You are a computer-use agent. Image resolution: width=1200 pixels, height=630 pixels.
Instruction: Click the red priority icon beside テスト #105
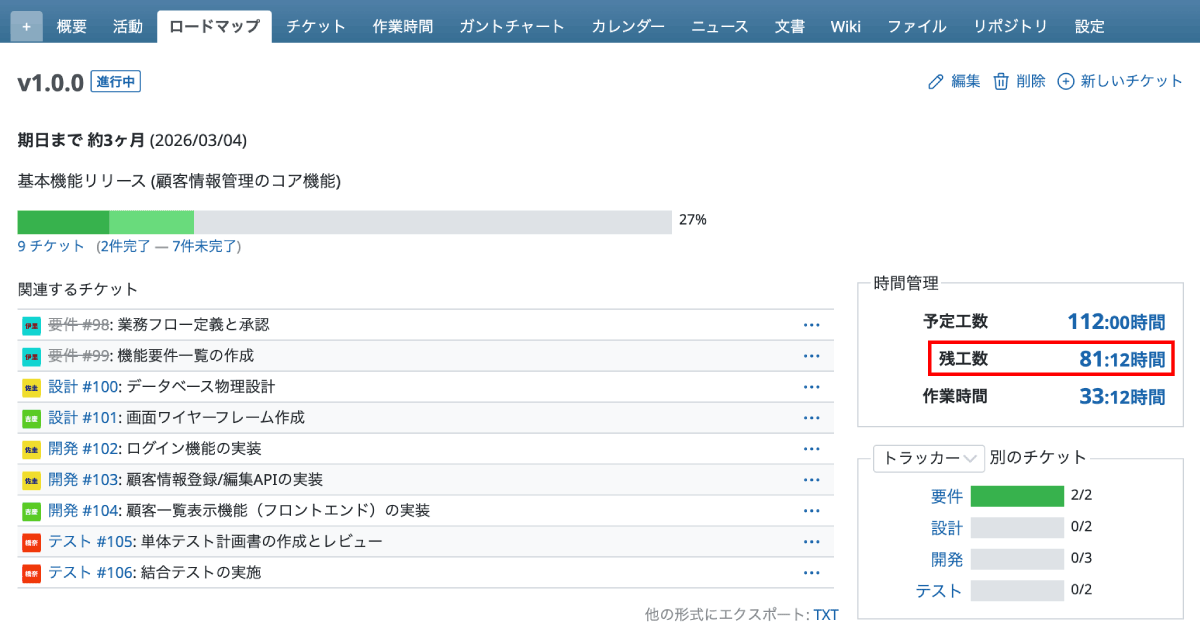[31, 542]
